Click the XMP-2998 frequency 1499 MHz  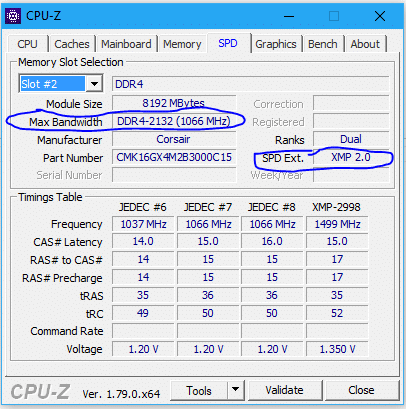click(337, 224)
